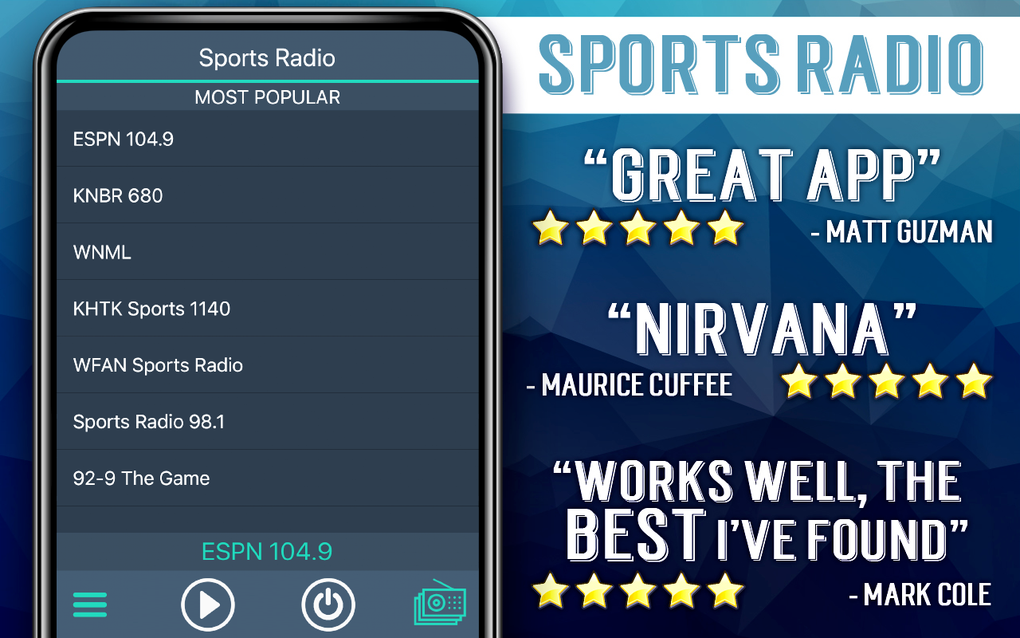Click the "GREAT APP" review quote
Viewport: 1020px width, 638px height.
(x=762, y=174)
